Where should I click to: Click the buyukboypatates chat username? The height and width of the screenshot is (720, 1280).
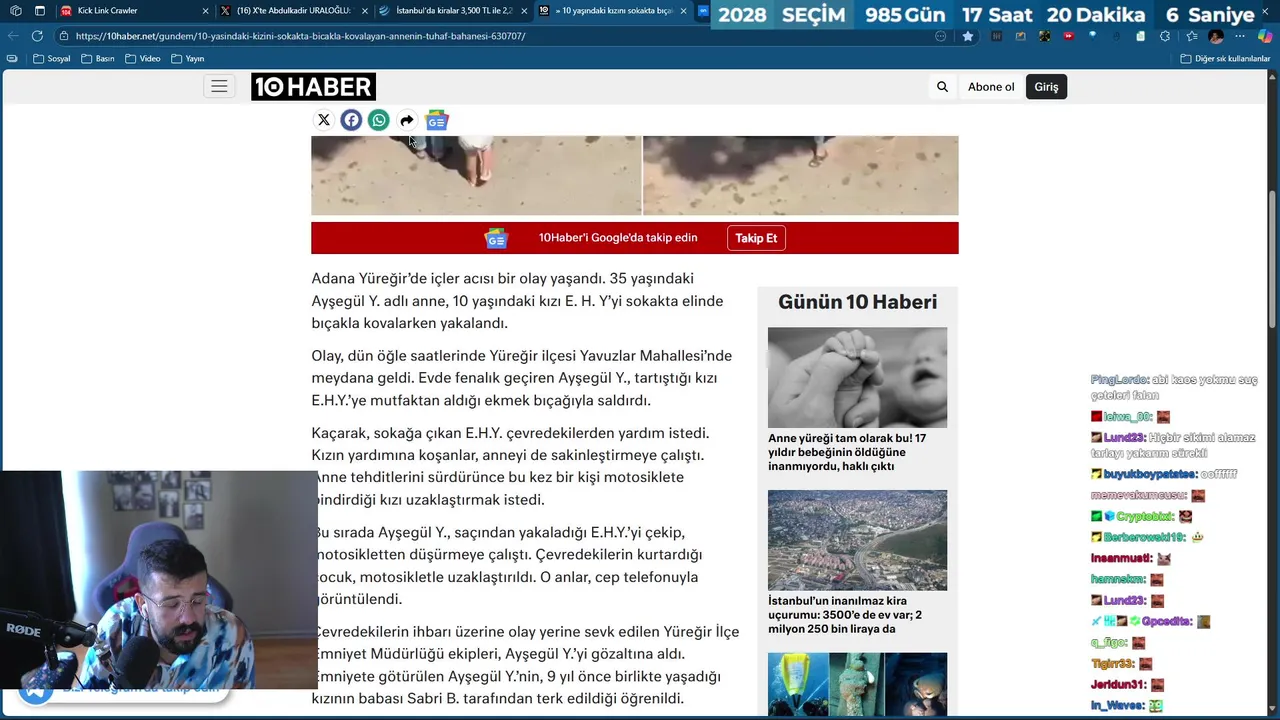coord(1150,474)
